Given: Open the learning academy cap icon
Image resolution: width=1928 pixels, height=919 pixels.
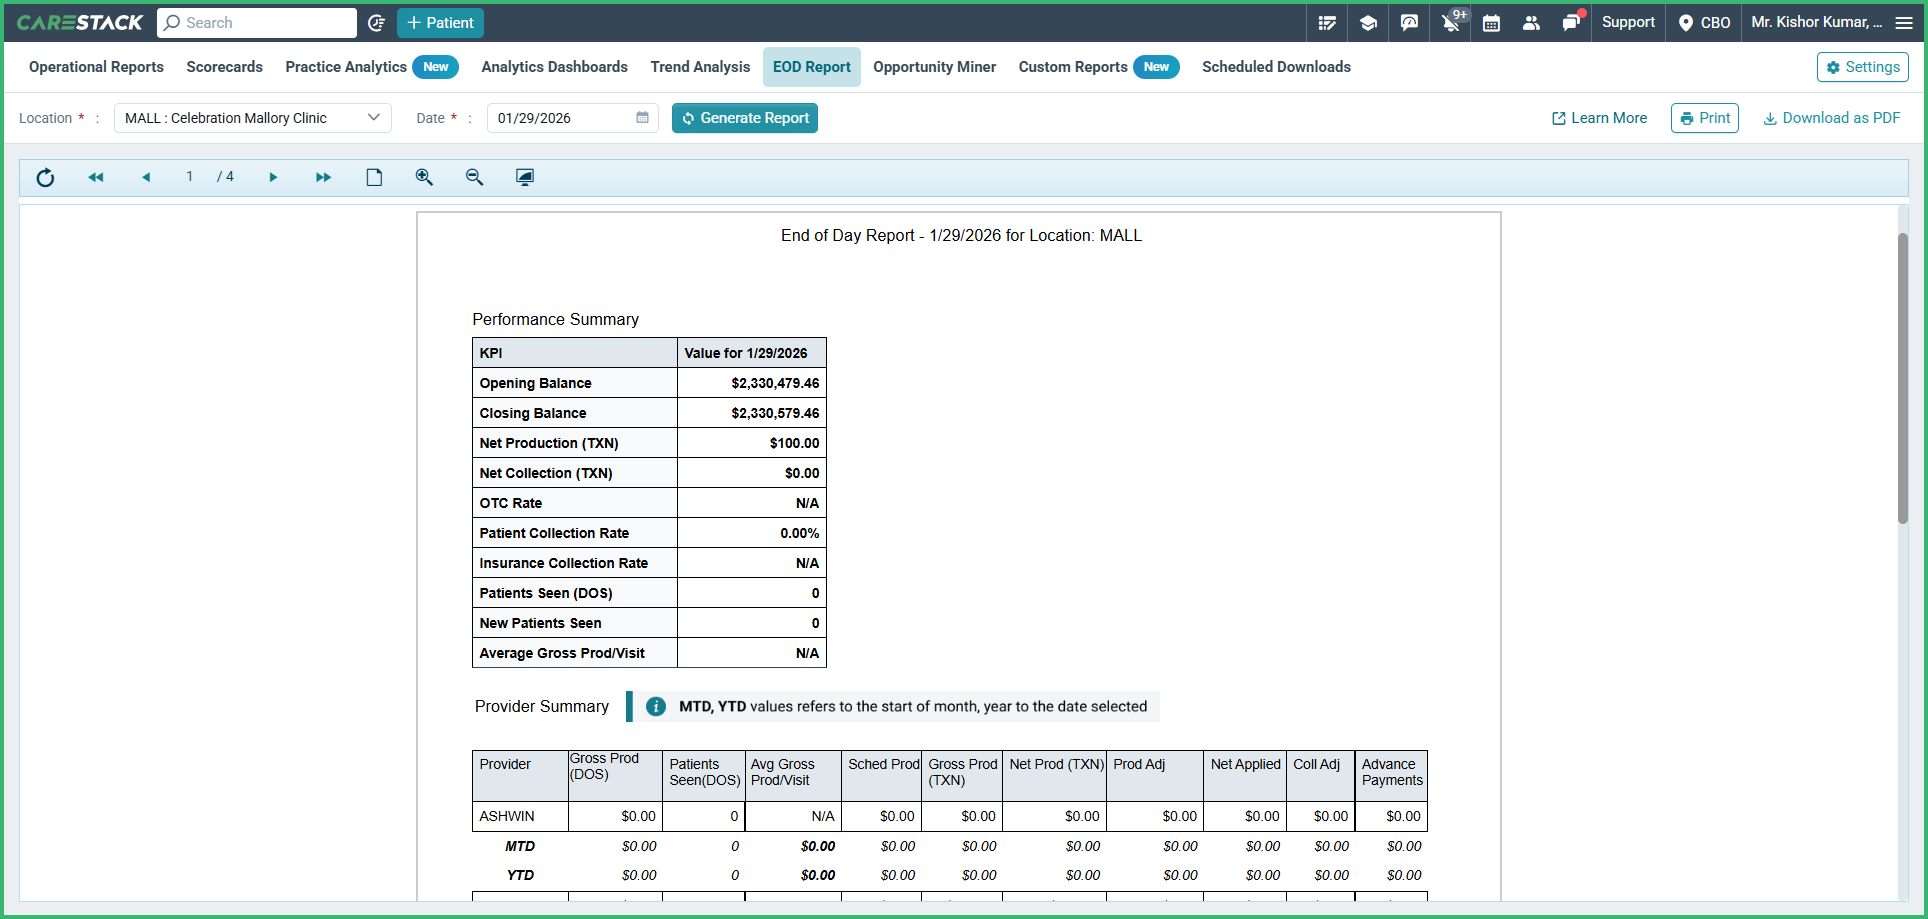Looking at the screenshot, I should tap(1368, 23).
